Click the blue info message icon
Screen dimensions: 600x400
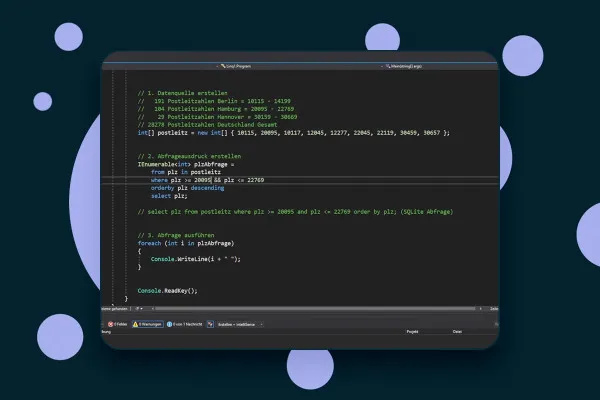pos(169,324)
